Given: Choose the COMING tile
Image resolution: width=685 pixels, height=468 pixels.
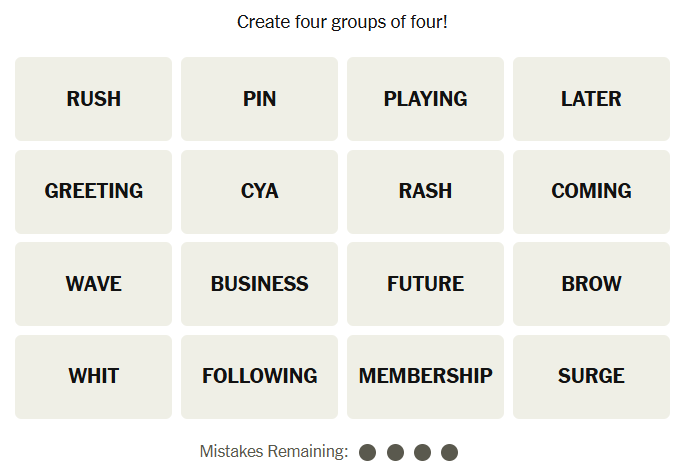Looking at the screenshot, I should tap(591, 191).
